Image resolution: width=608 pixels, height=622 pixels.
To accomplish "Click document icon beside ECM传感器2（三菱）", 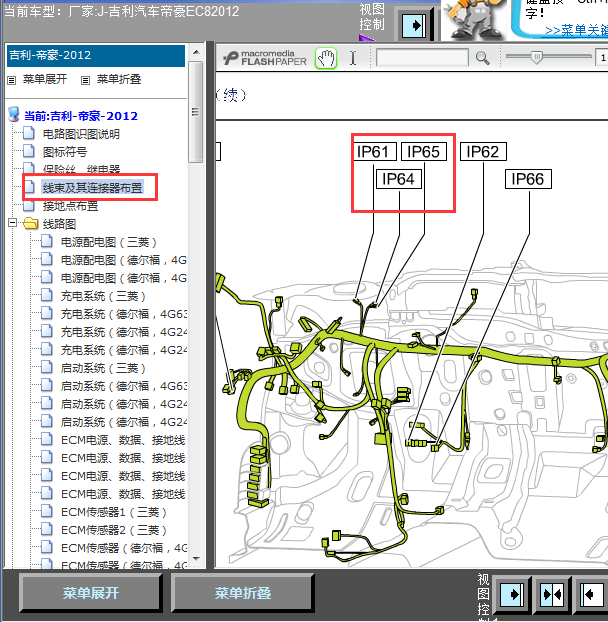I will click(x=47, y=529).
